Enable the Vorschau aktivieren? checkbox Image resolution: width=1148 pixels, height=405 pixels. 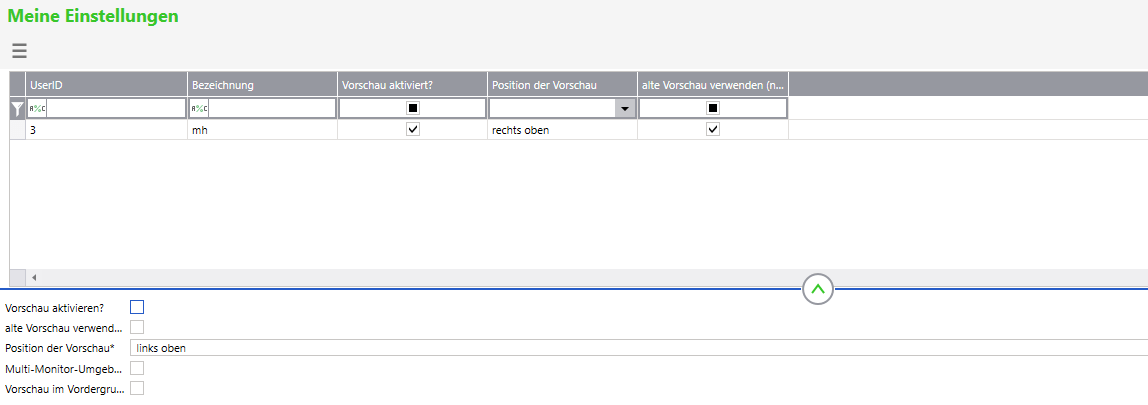pos(137,307)
